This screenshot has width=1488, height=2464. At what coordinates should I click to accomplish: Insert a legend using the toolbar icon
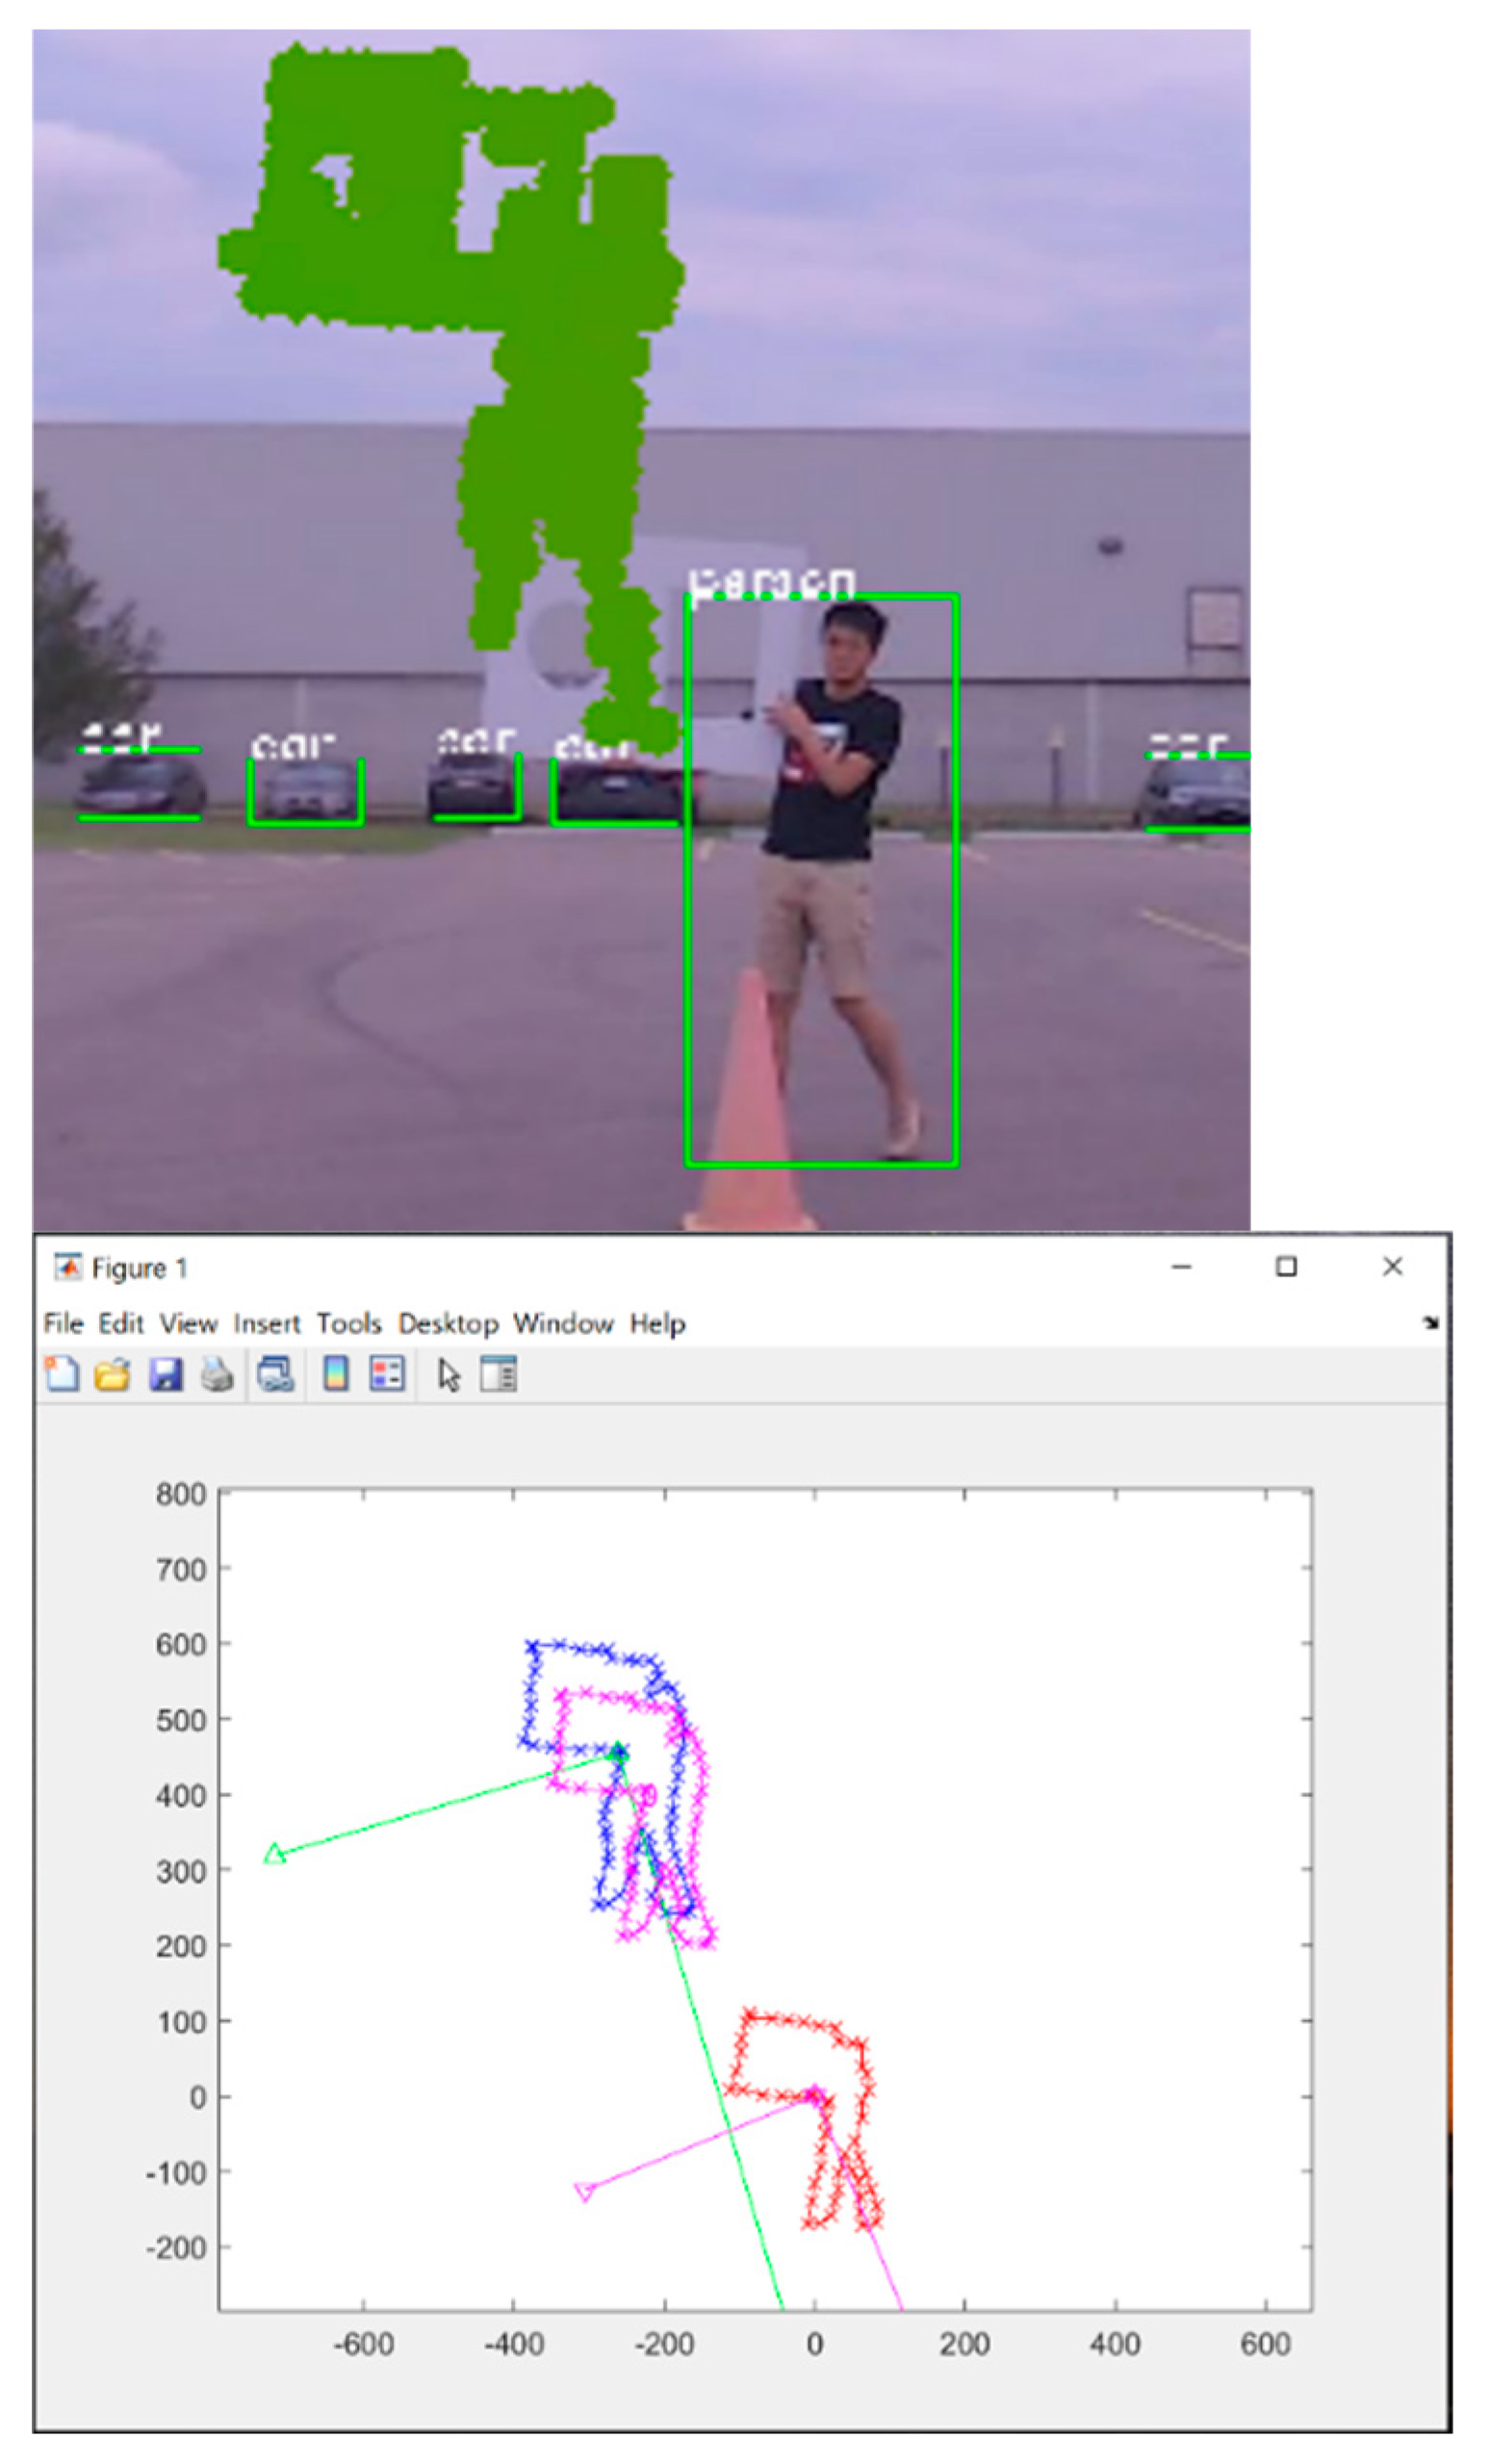point(387,1375)
